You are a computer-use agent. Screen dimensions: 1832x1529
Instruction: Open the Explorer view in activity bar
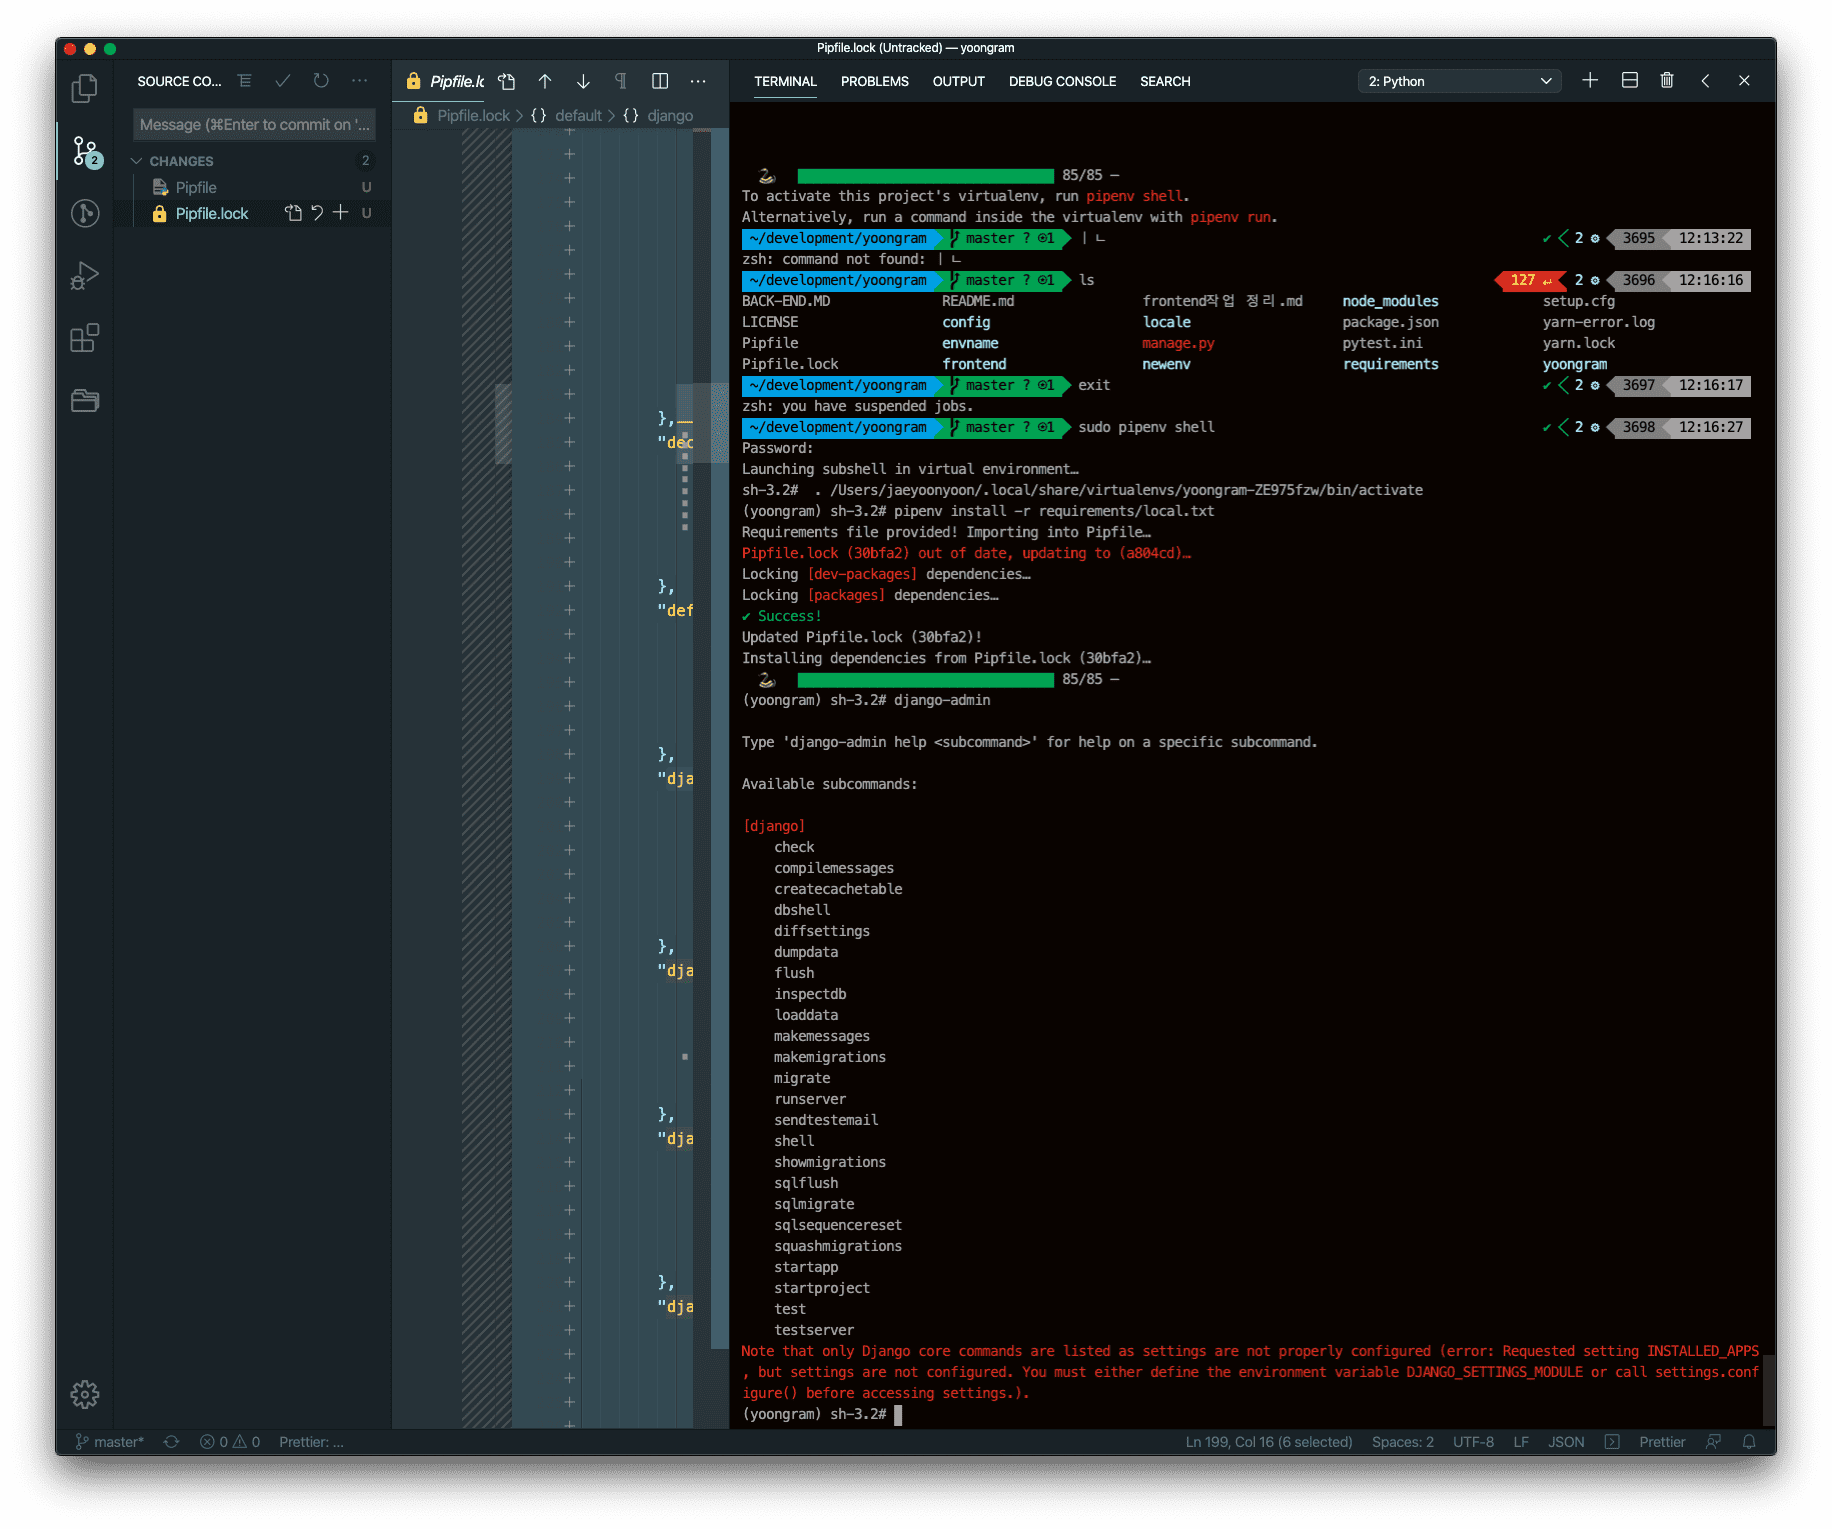point(85,89)
